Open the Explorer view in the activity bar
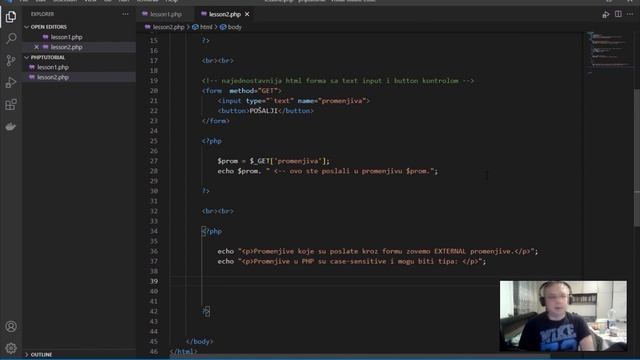Viewport: 640px width, 360px height. point(11,17)
